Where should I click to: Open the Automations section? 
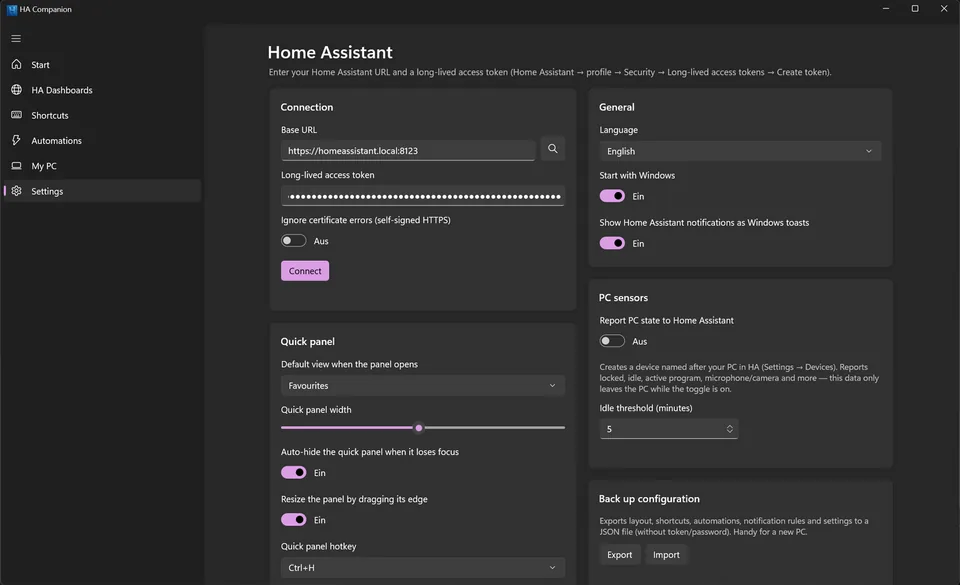click(x=102, y=141)
